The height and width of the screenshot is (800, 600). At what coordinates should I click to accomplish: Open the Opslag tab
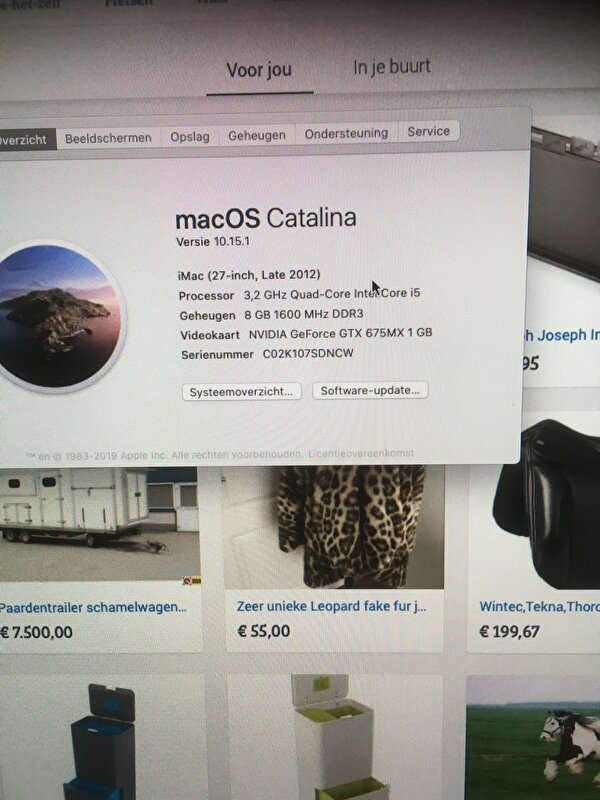[190, 137]
